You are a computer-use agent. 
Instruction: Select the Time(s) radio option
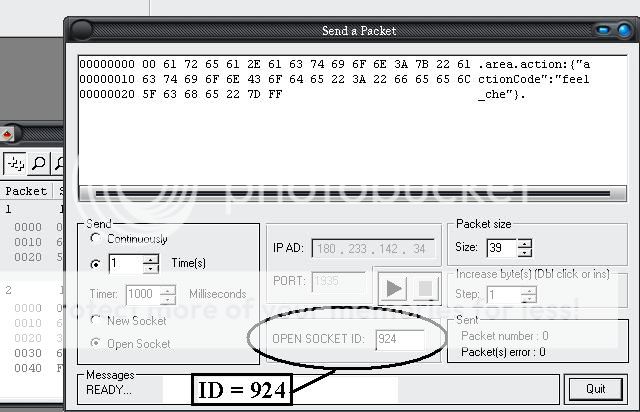click(96, 264)
